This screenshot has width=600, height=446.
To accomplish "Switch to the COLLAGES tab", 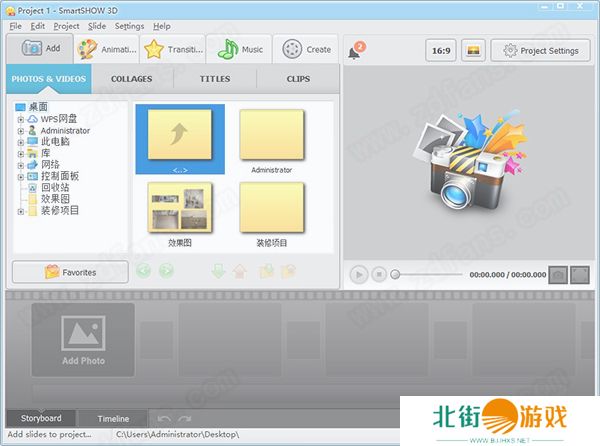I will click(131, 78).
